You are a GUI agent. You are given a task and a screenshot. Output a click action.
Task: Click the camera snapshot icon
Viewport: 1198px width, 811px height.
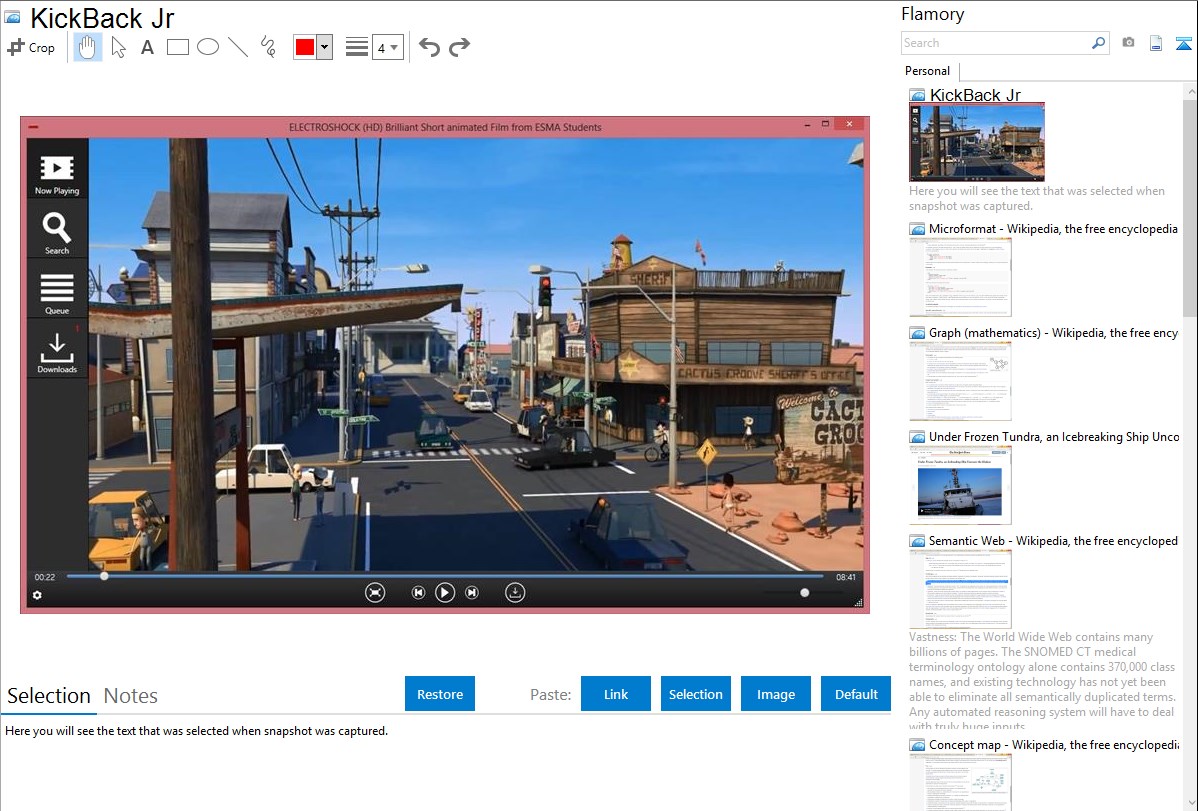pos(1128,43)
